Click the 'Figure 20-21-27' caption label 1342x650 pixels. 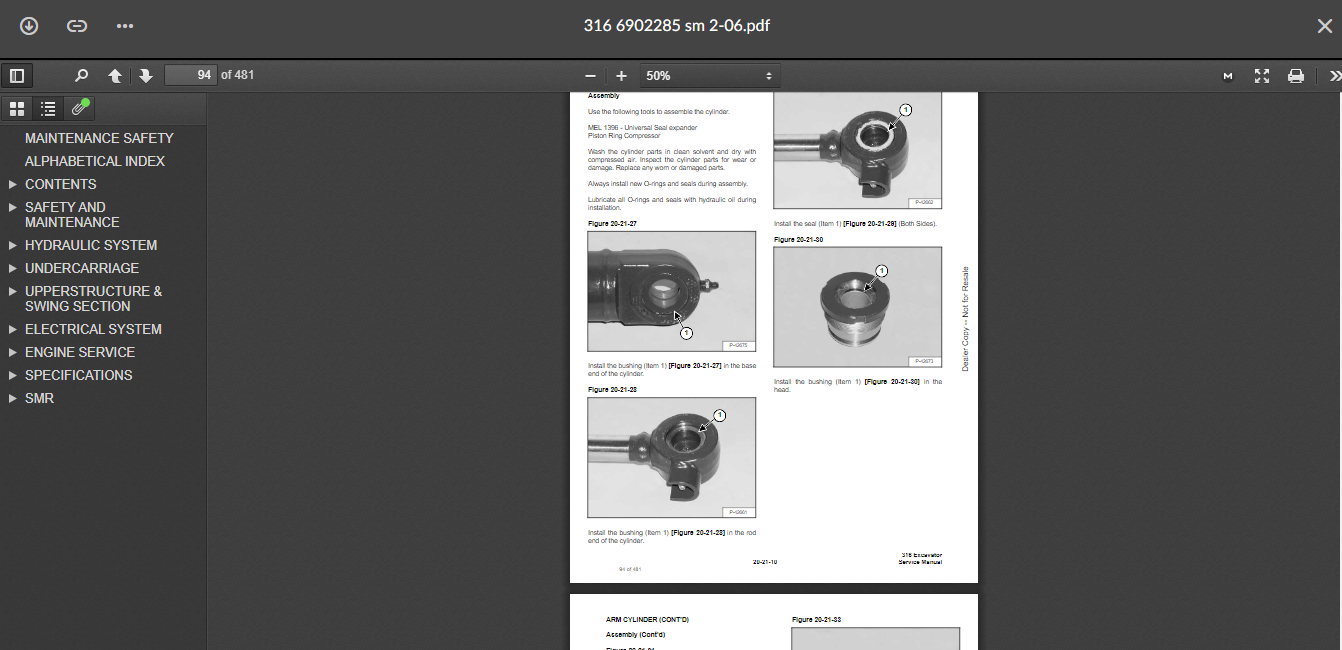[x=612, y=224]
